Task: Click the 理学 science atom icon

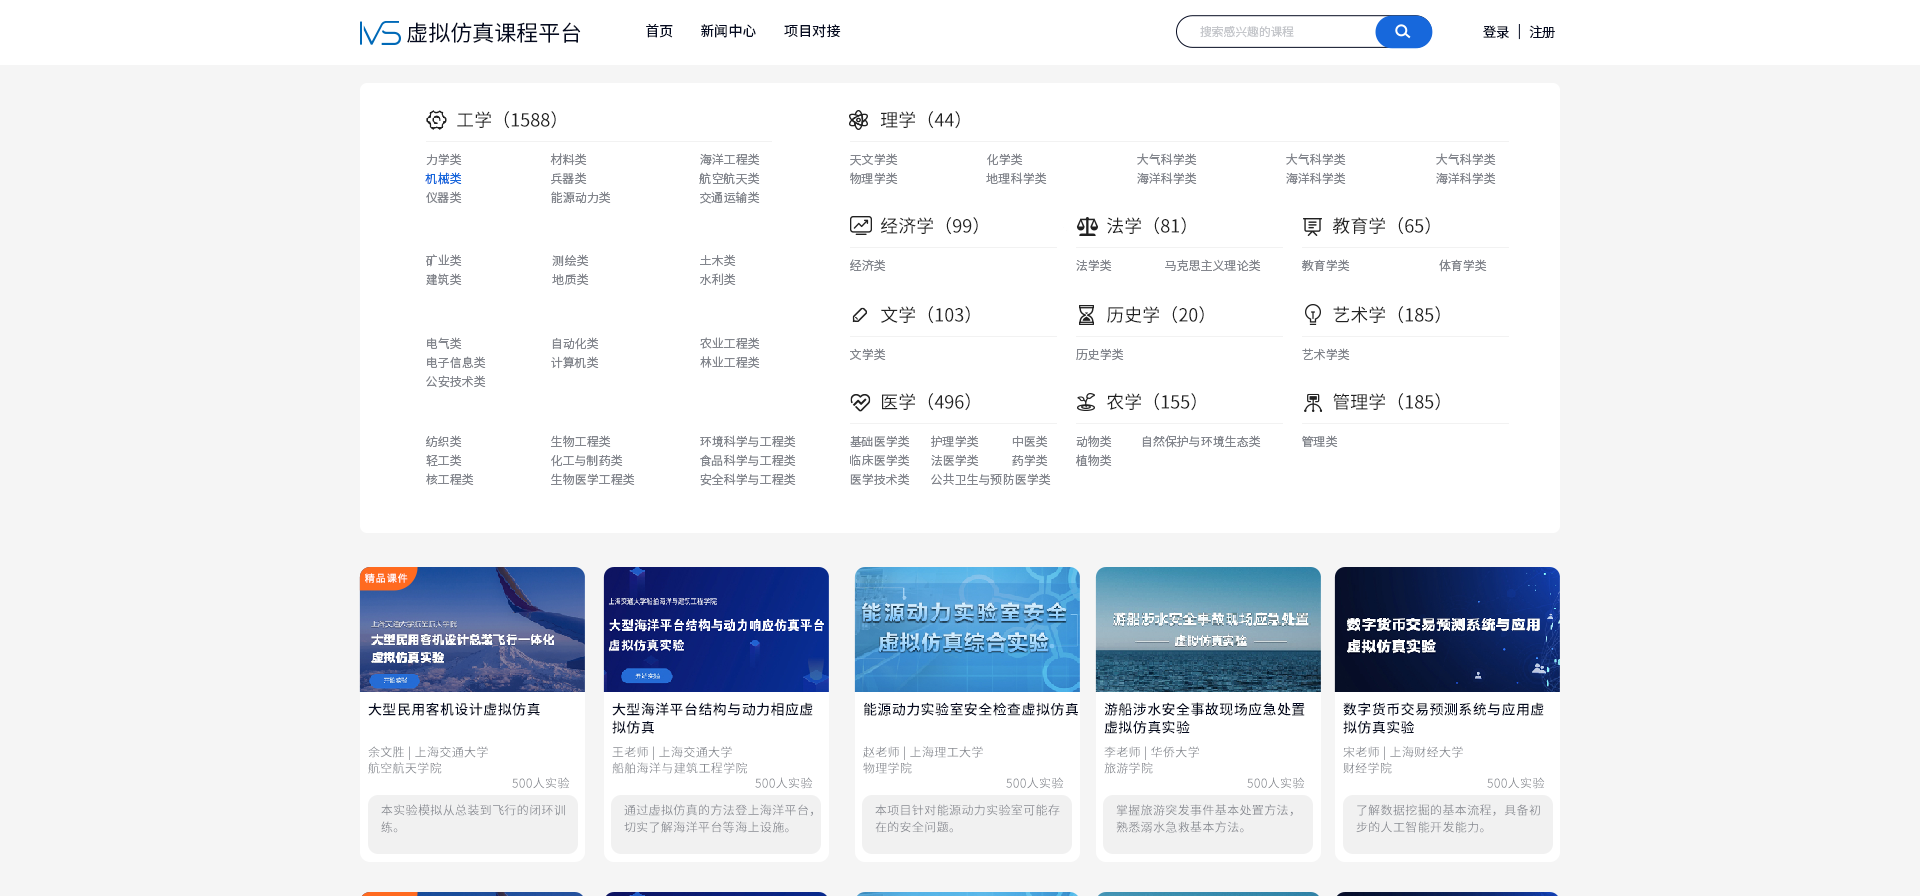Action: pyautogui.click(x=858, y=120)
